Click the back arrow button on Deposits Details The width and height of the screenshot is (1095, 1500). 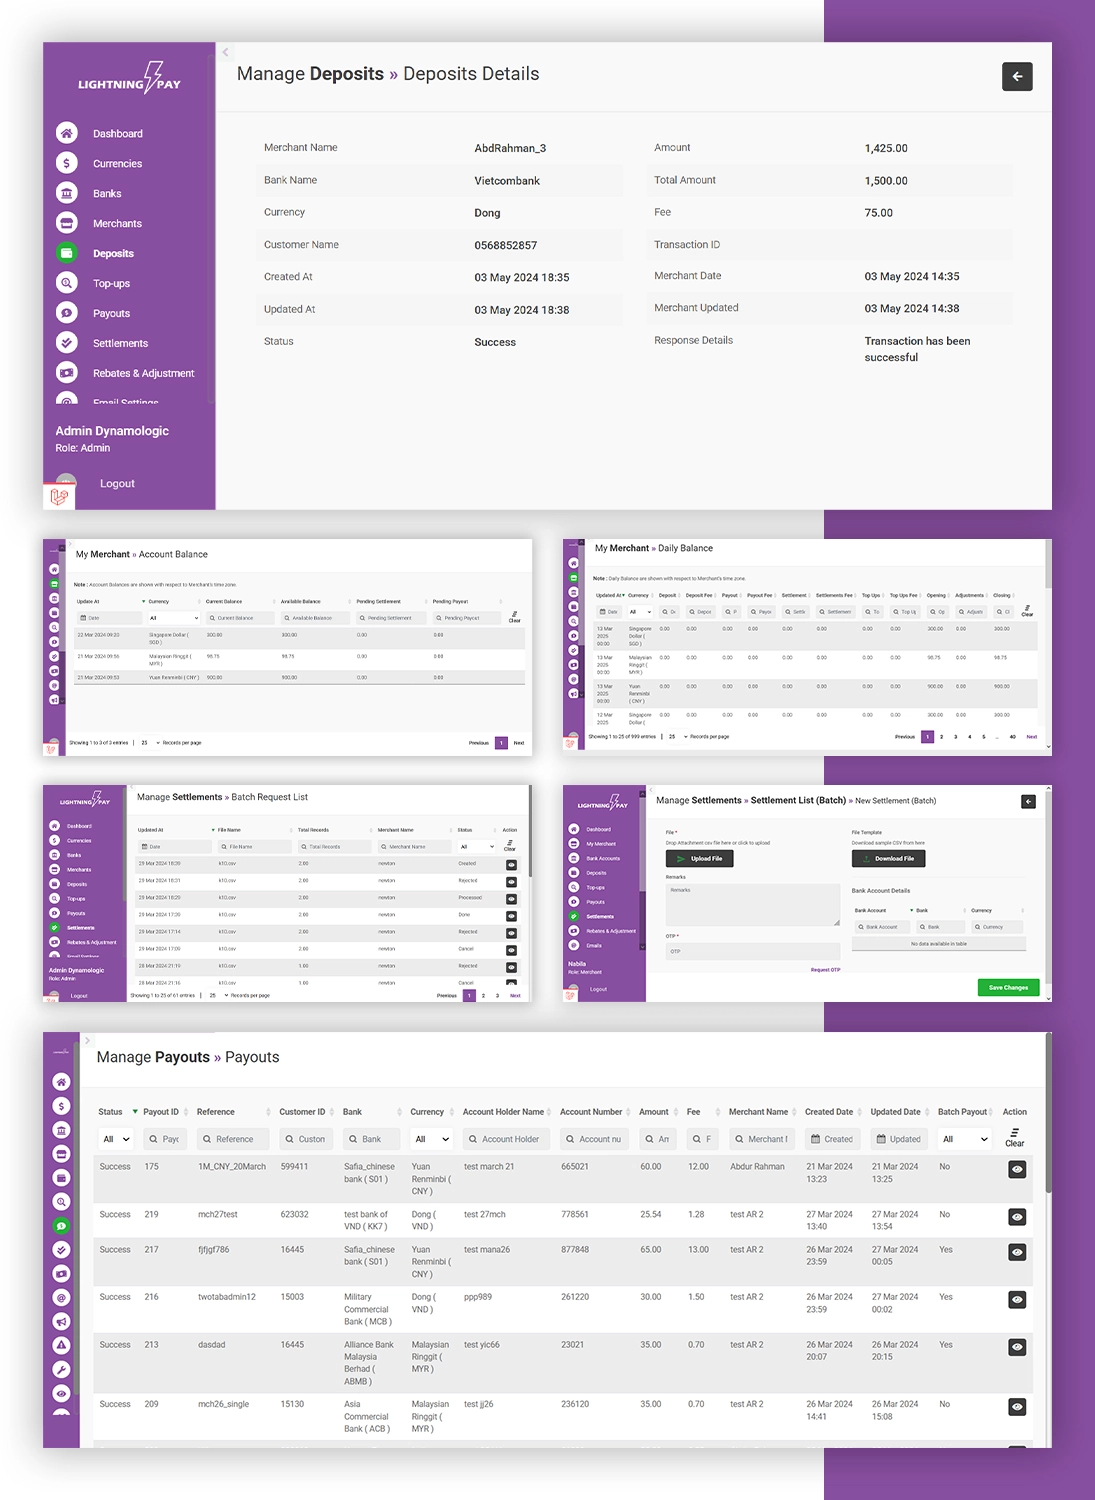point(1017,77)
